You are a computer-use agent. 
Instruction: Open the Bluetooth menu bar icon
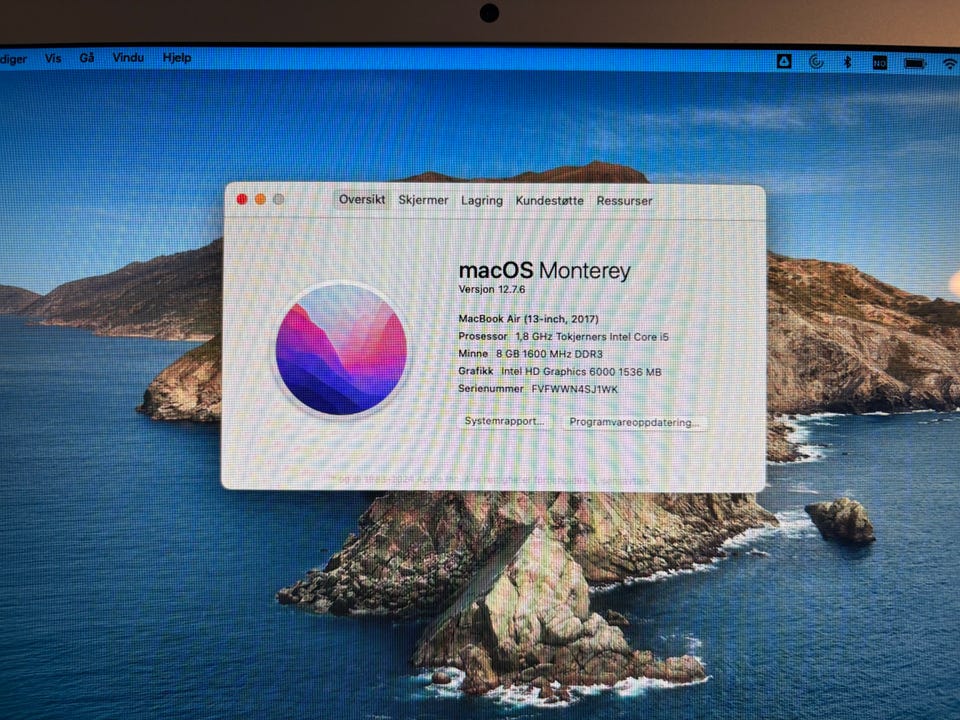point(847,62)
